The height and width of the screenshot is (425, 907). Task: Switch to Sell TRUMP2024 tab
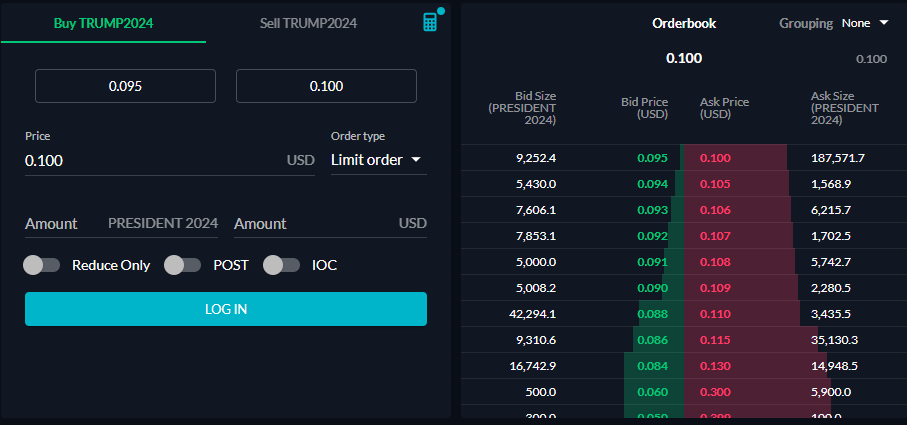[308, 23]
